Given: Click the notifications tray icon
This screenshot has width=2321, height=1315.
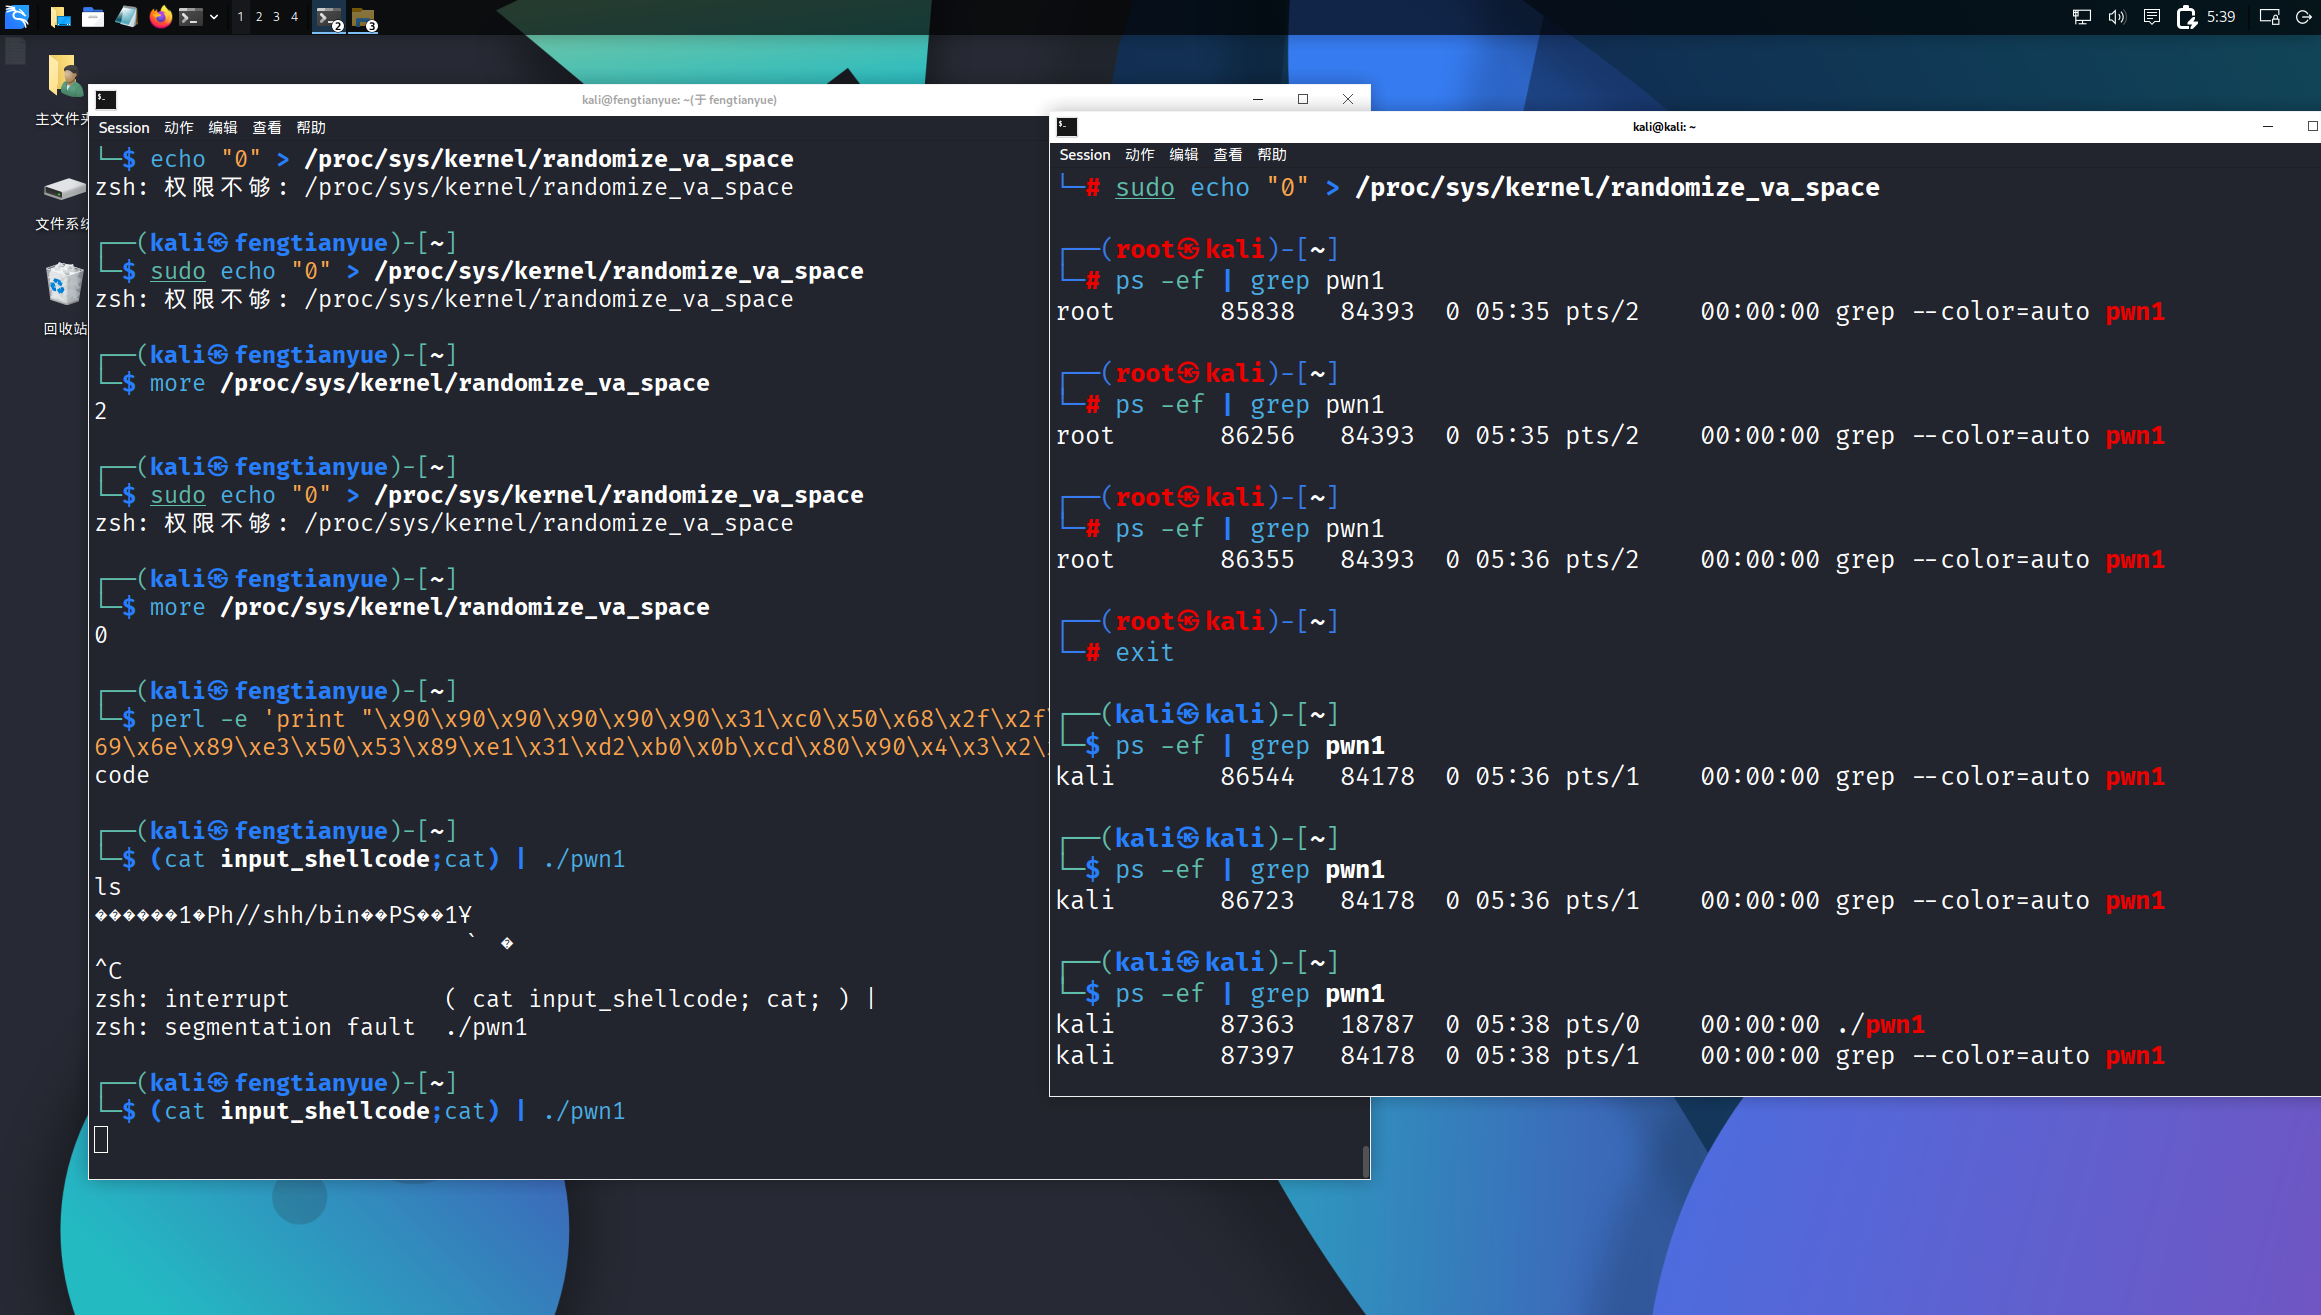Looking at the screenshot, I should (x=2152, y=16).
